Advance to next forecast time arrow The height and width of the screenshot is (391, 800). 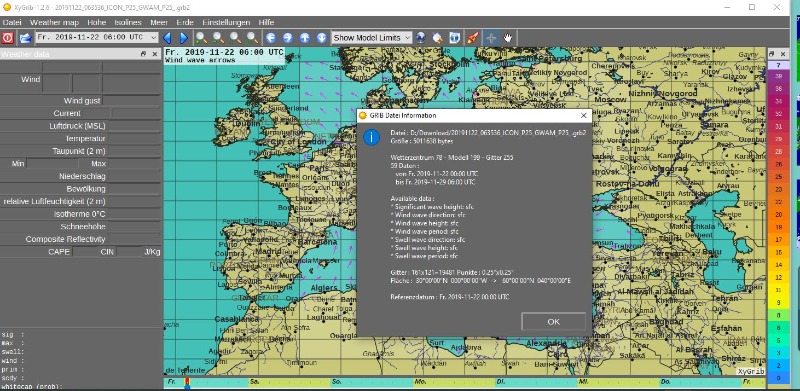184,38
